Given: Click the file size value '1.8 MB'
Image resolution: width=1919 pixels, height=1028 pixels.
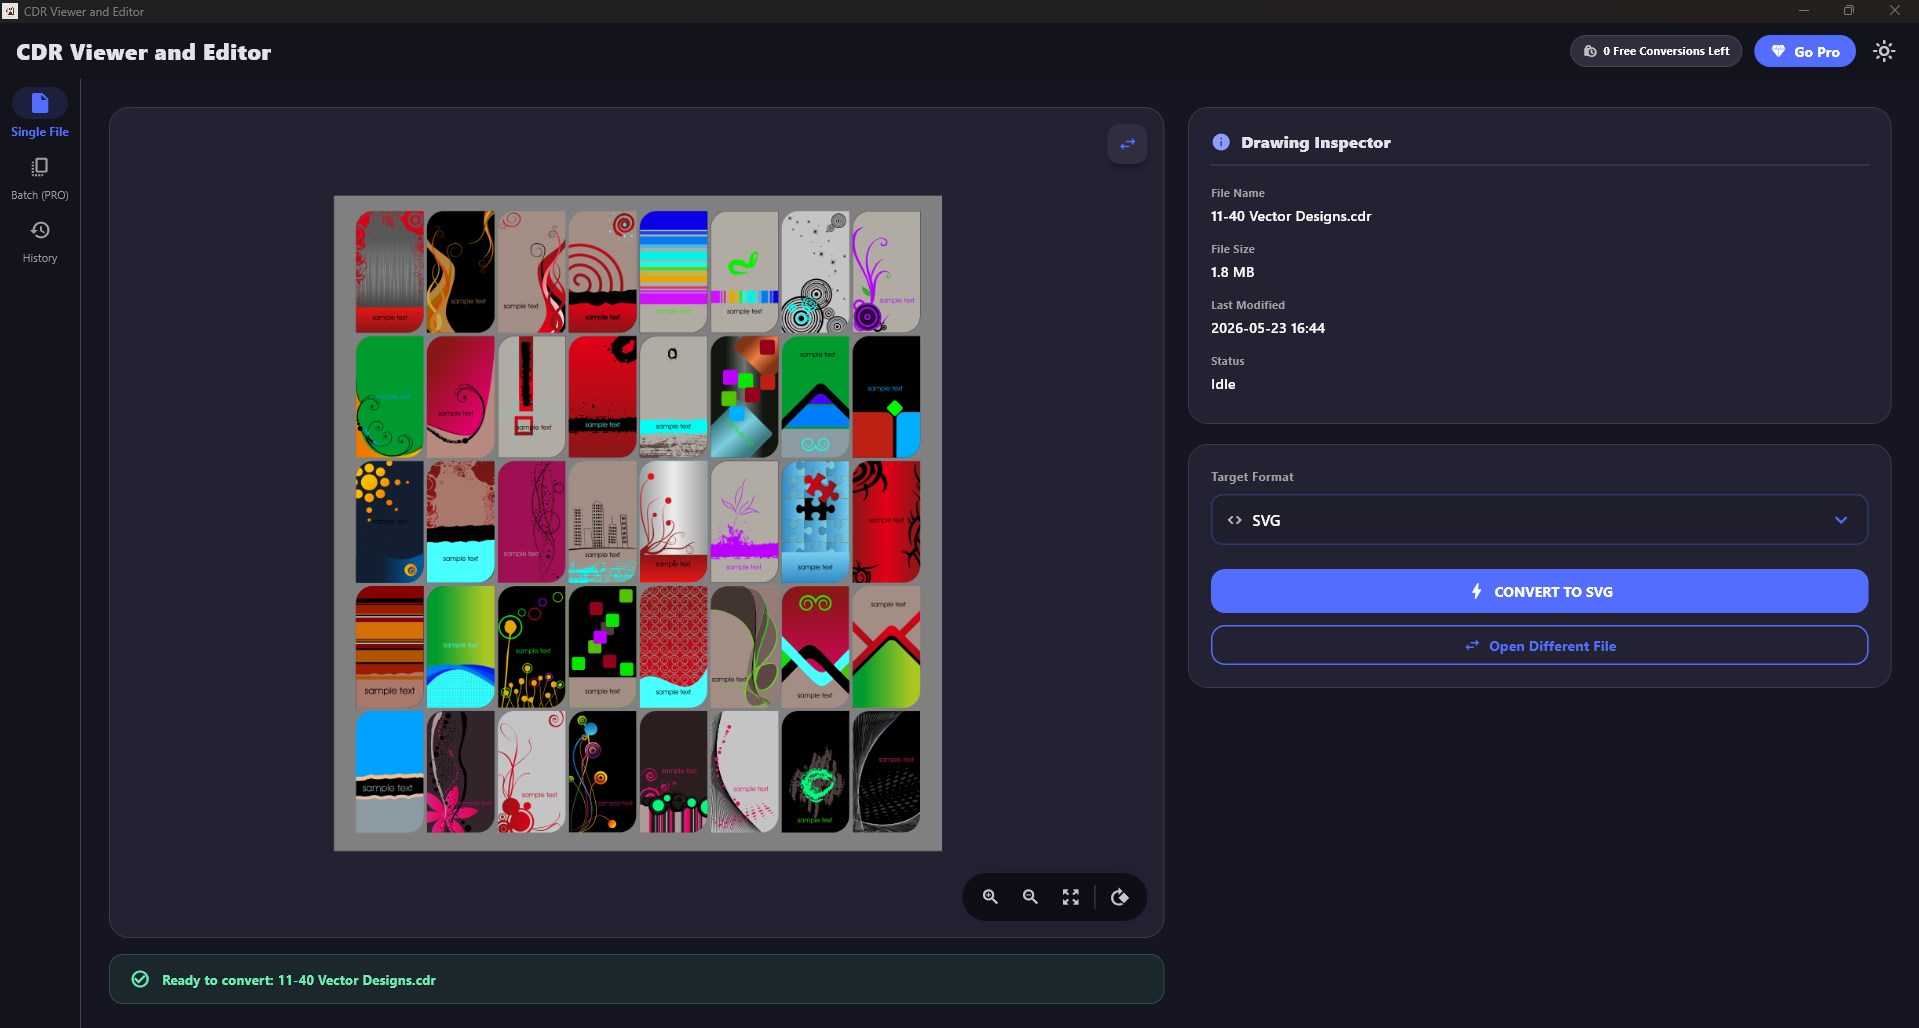Looking at the screenshot, I should pyautogui.click(x=1232, y=272).
